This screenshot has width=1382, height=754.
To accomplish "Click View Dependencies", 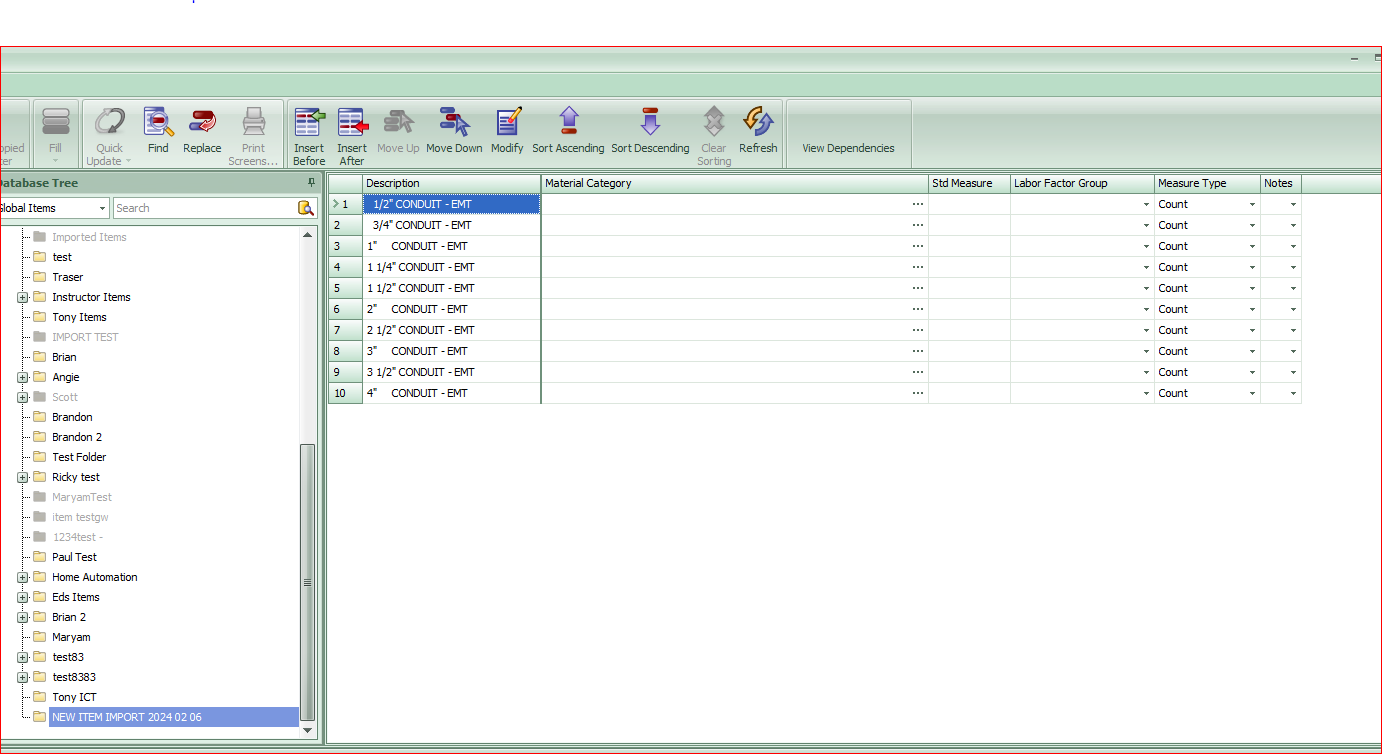I will [848, 147].
